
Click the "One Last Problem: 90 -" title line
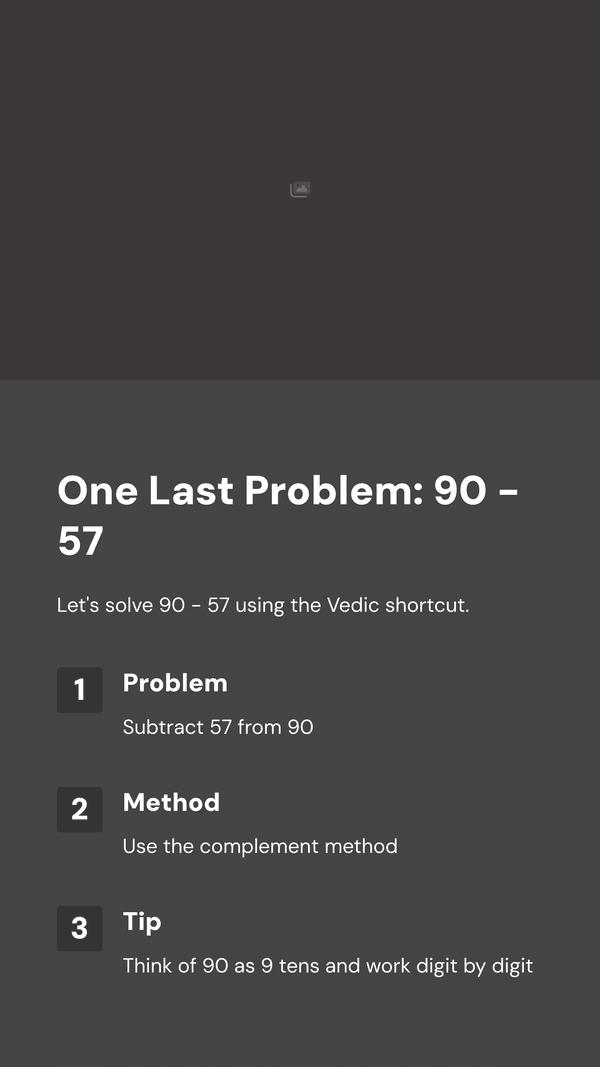(x=288, y=491)
